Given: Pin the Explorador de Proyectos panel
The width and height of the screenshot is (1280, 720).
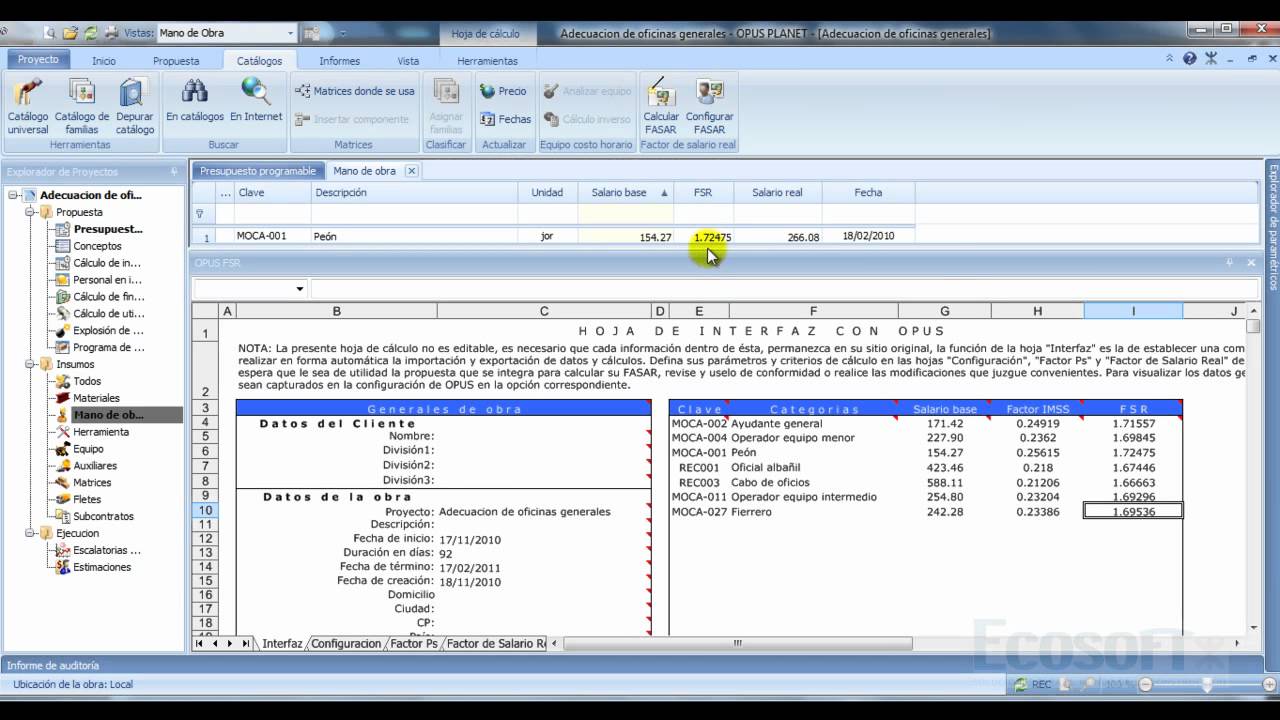Looking at the screenshot, I should tap(175, 172).
